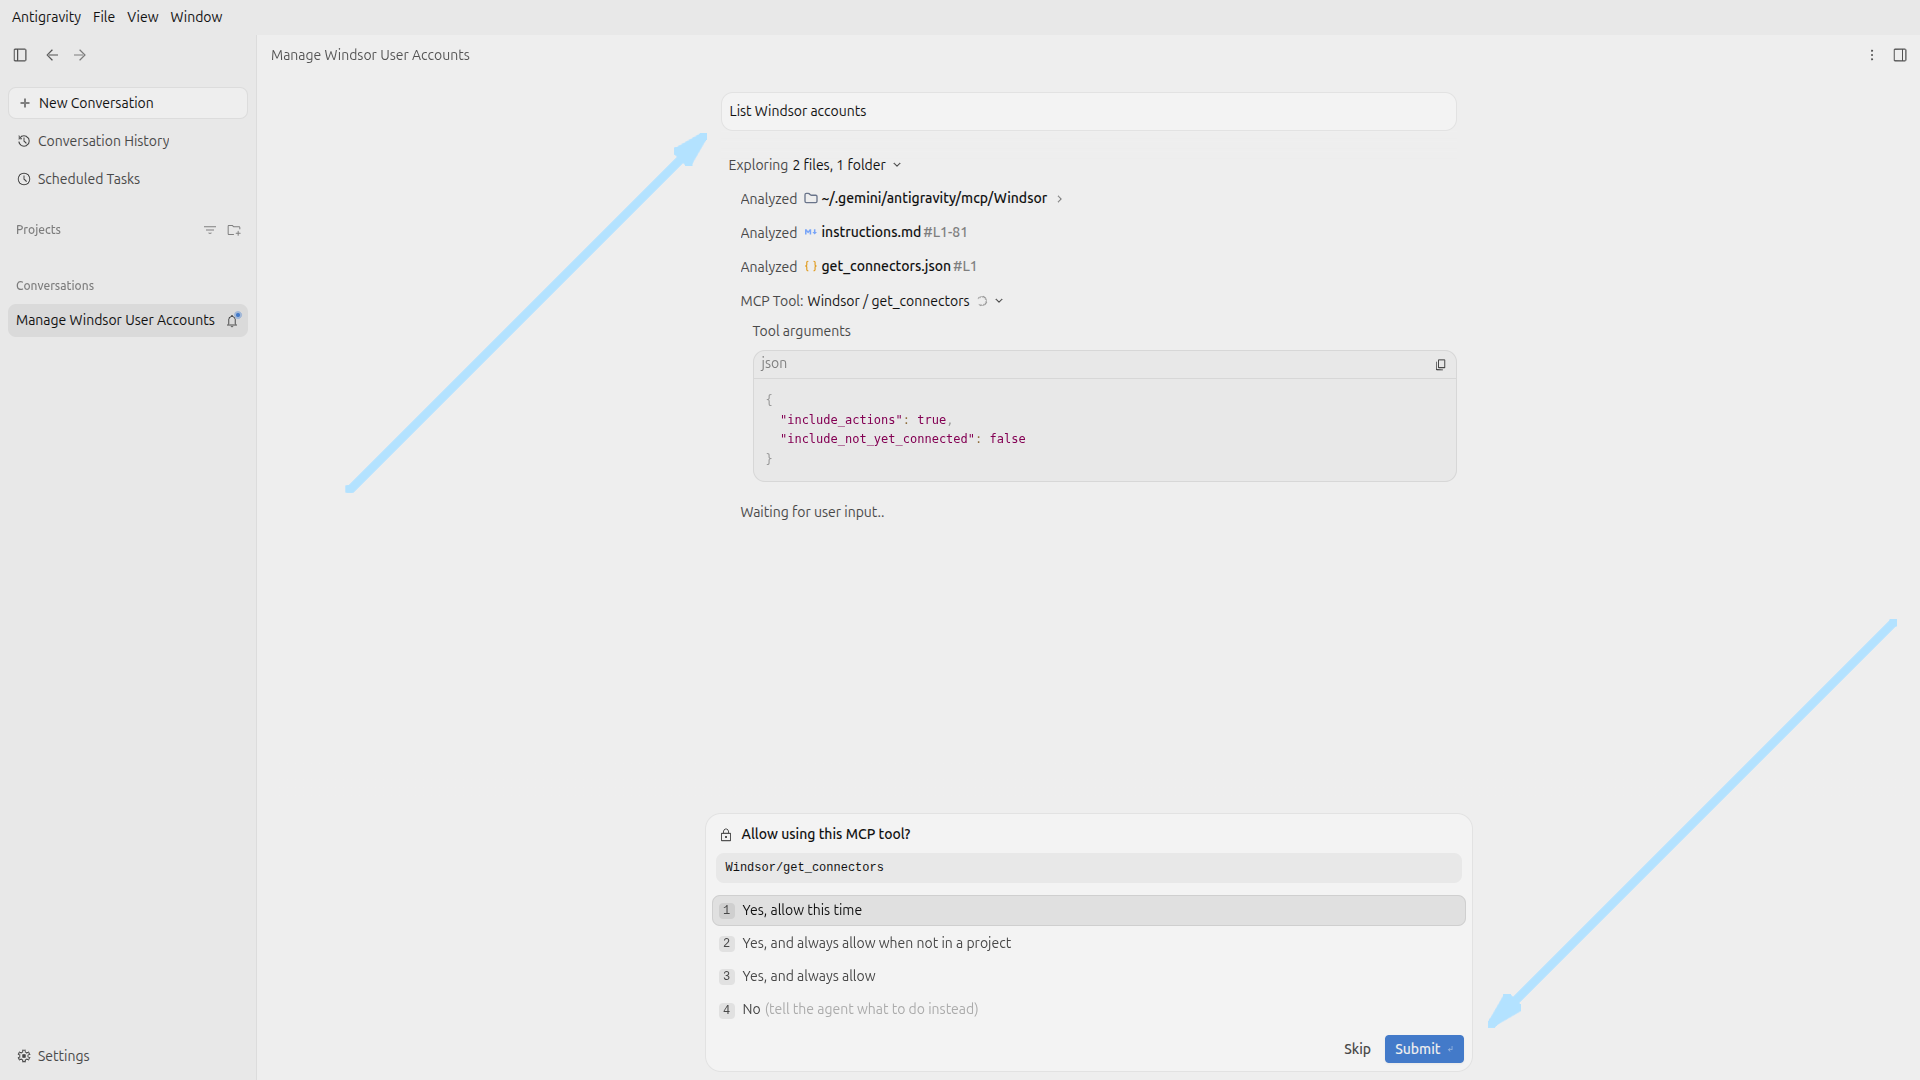
Task: Go forward with the right arrow
Action: tap(80, 55)
